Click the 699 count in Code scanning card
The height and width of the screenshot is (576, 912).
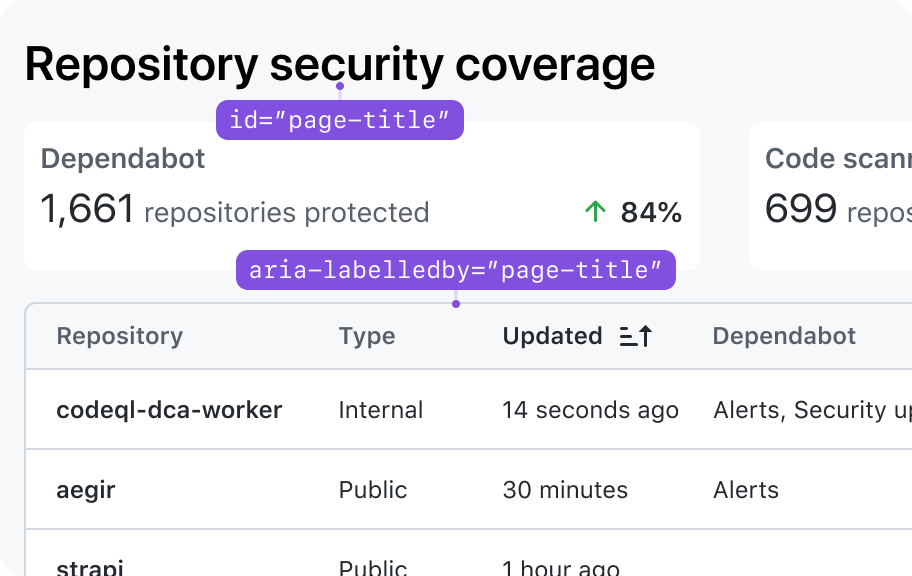click(801, 208)
